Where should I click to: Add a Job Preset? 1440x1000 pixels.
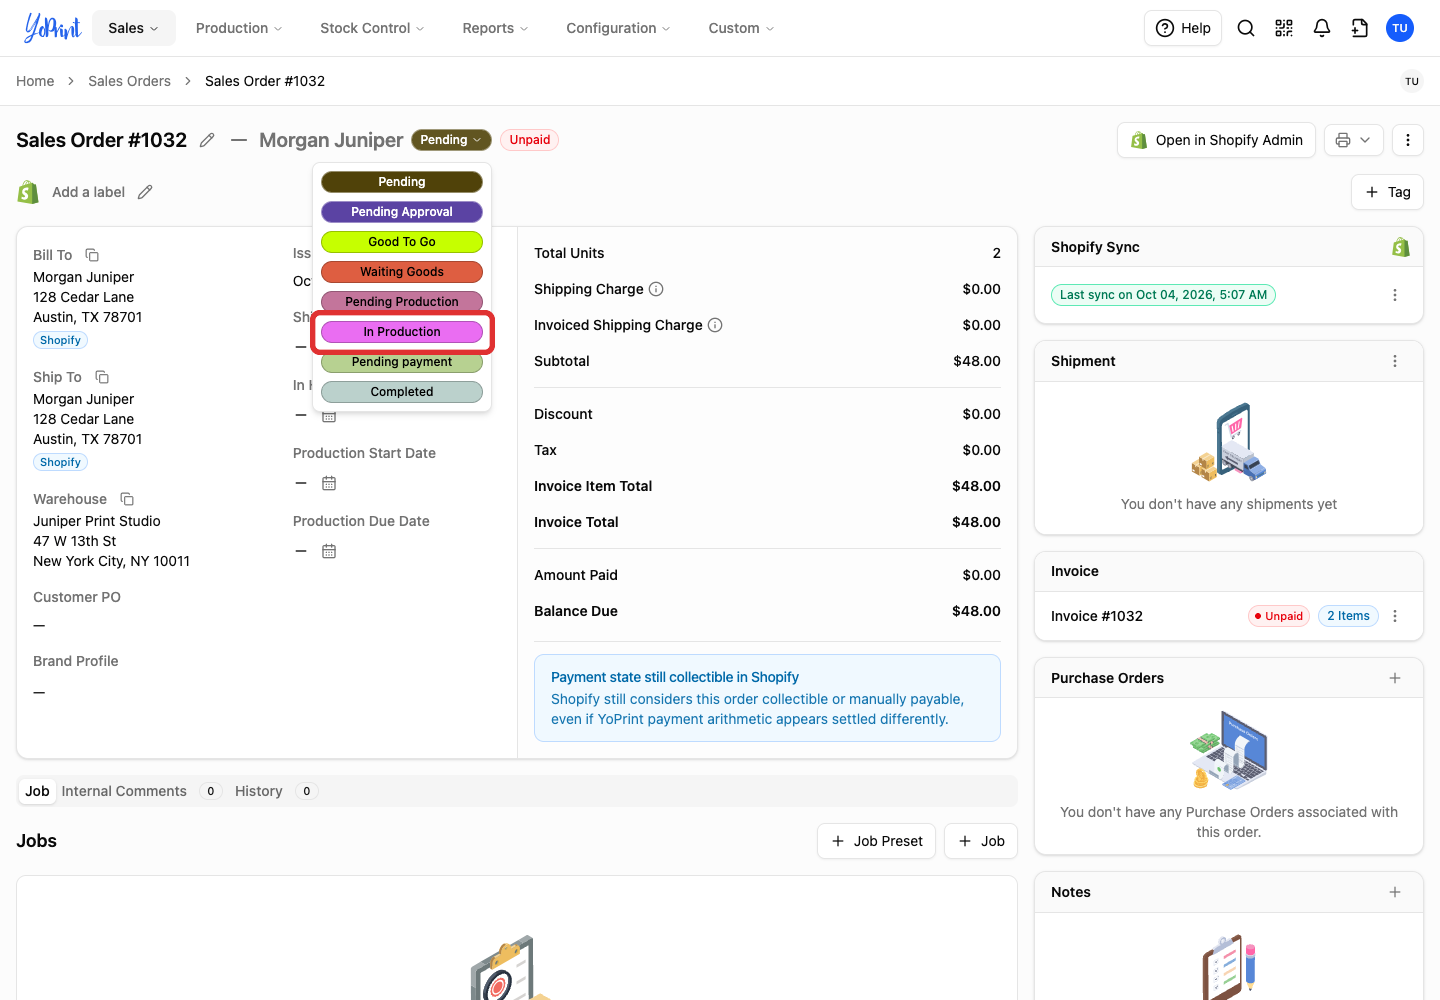pos(877,841)
